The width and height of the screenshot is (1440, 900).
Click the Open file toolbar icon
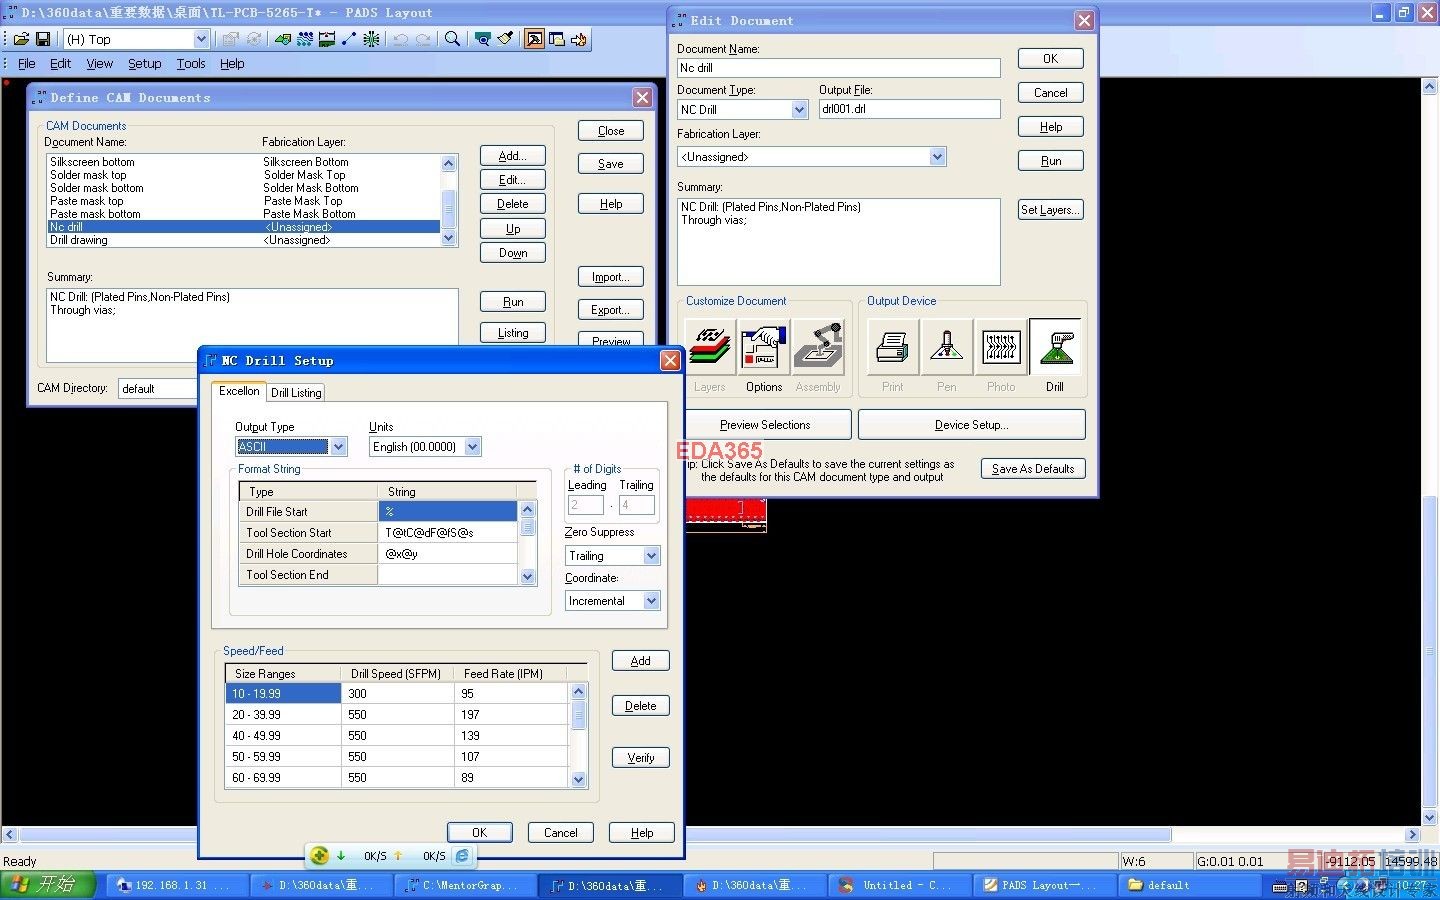point(21,39)
